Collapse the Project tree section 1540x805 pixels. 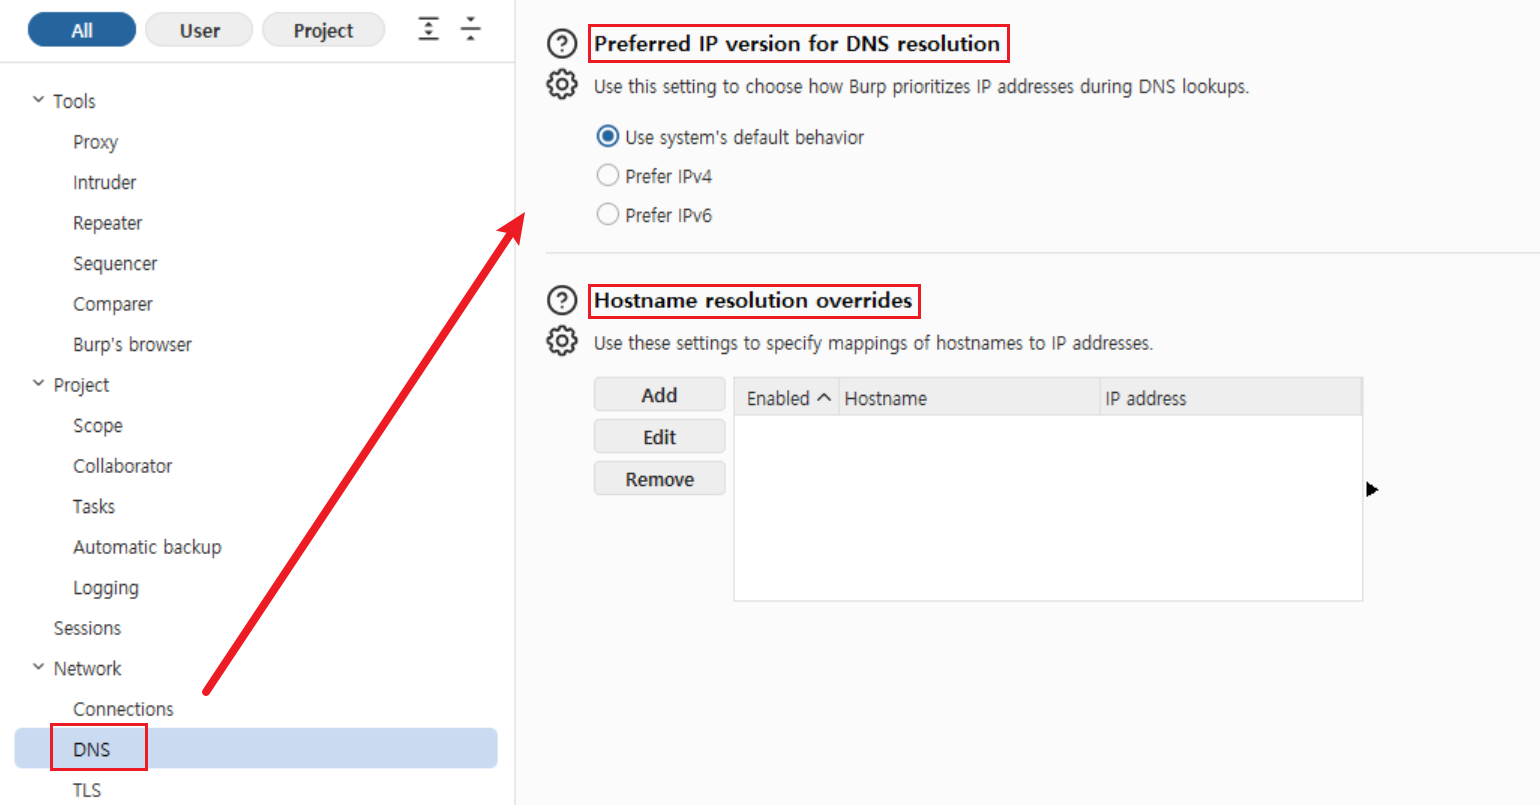click(x=38, y=384)
